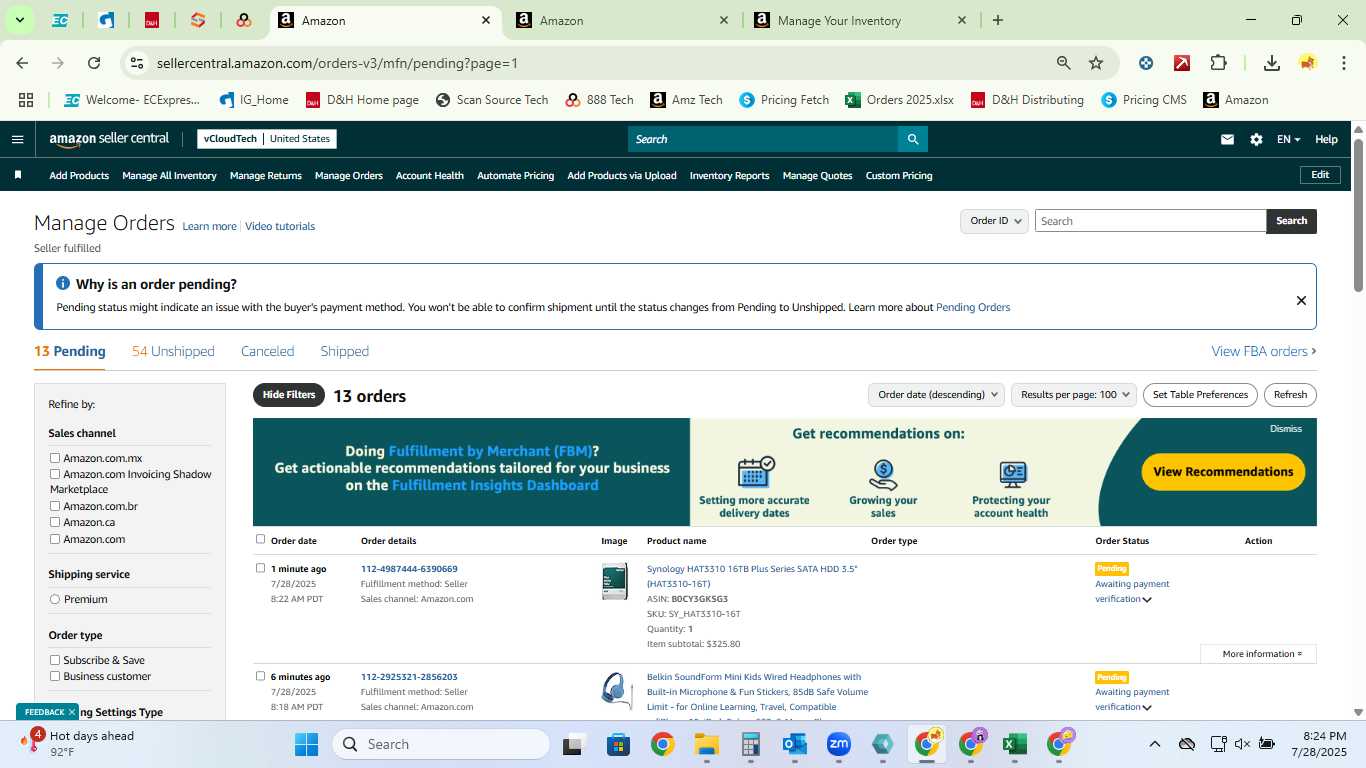Switch to the Shipped orders tab
The width and height of the screenshot is (1366, 768).
(344, 351)
